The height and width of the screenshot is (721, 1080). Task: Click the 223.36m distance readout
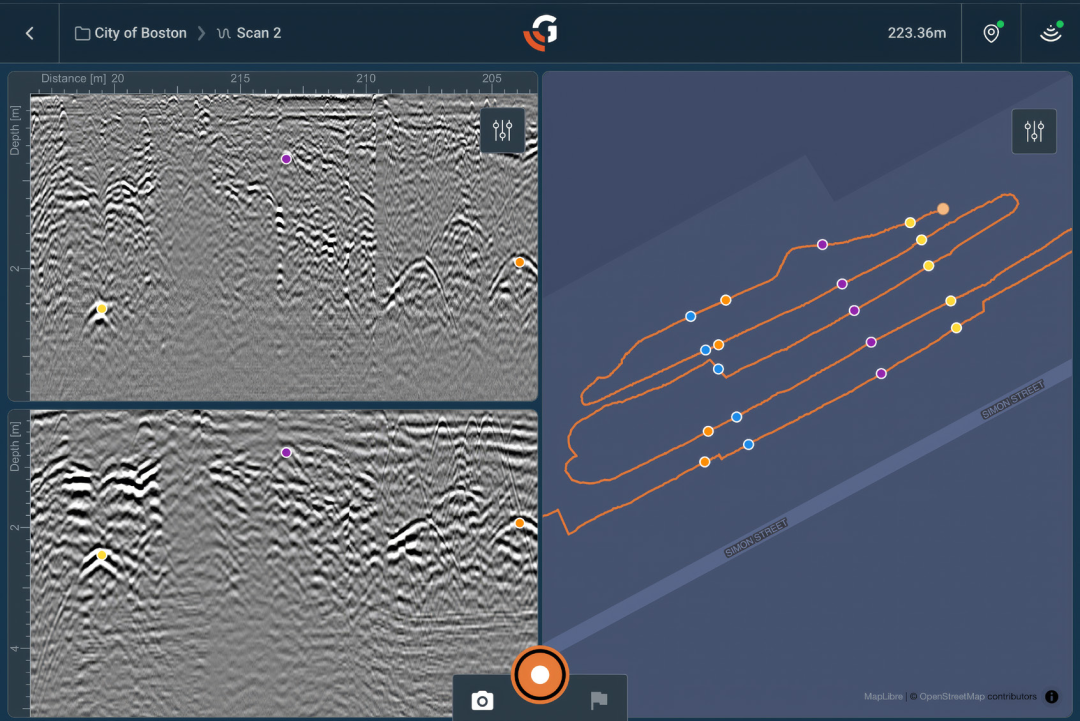click(x=917, y=33)
